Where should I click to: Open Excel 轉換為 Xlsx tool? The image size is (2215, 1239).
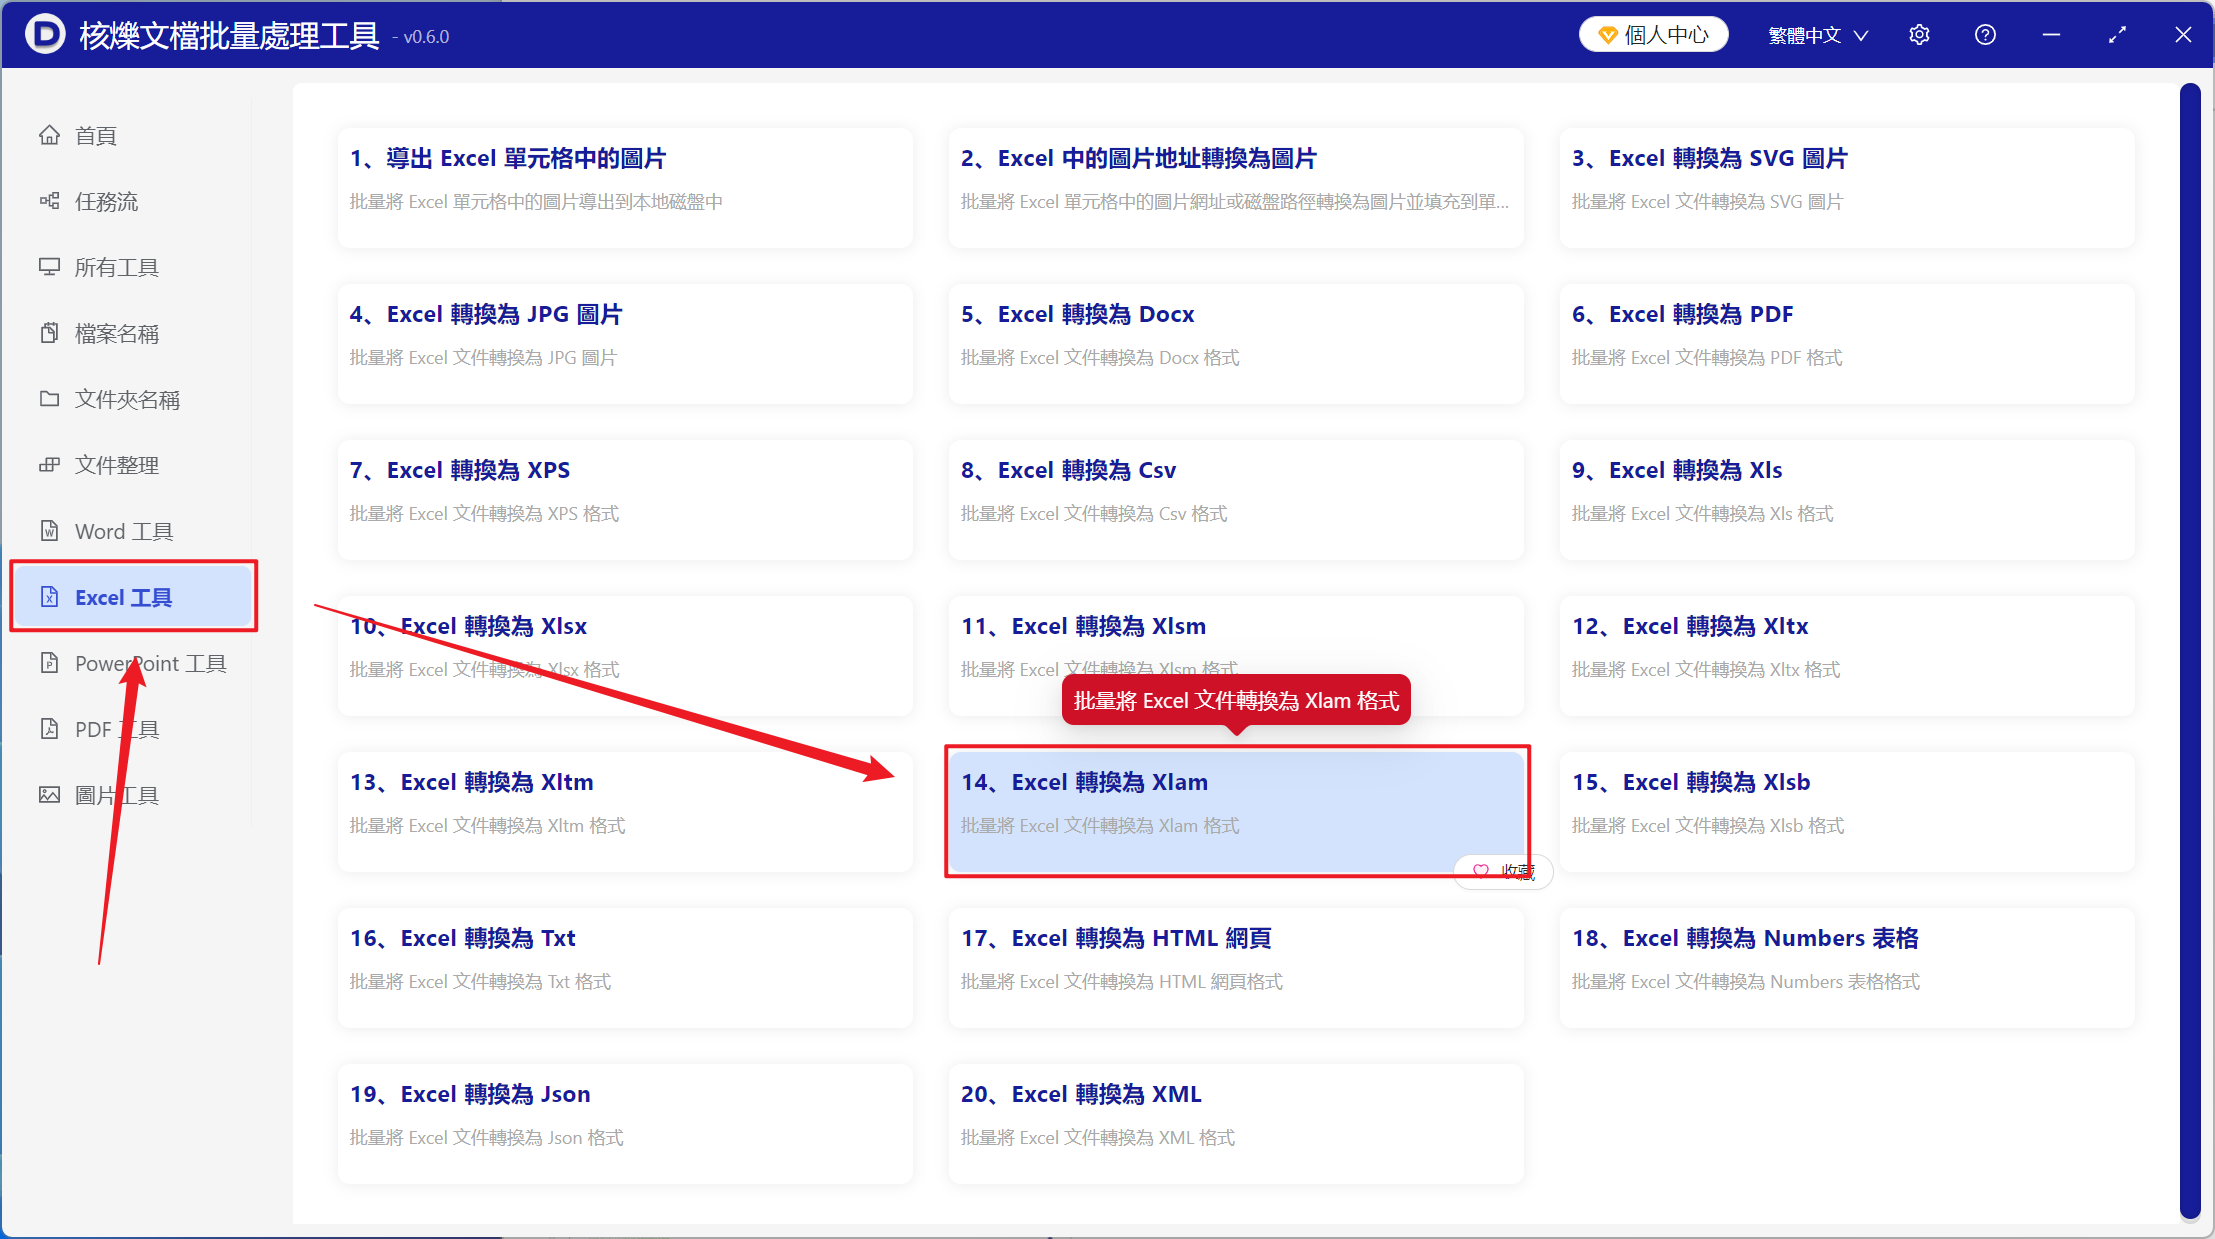point(625,655)
